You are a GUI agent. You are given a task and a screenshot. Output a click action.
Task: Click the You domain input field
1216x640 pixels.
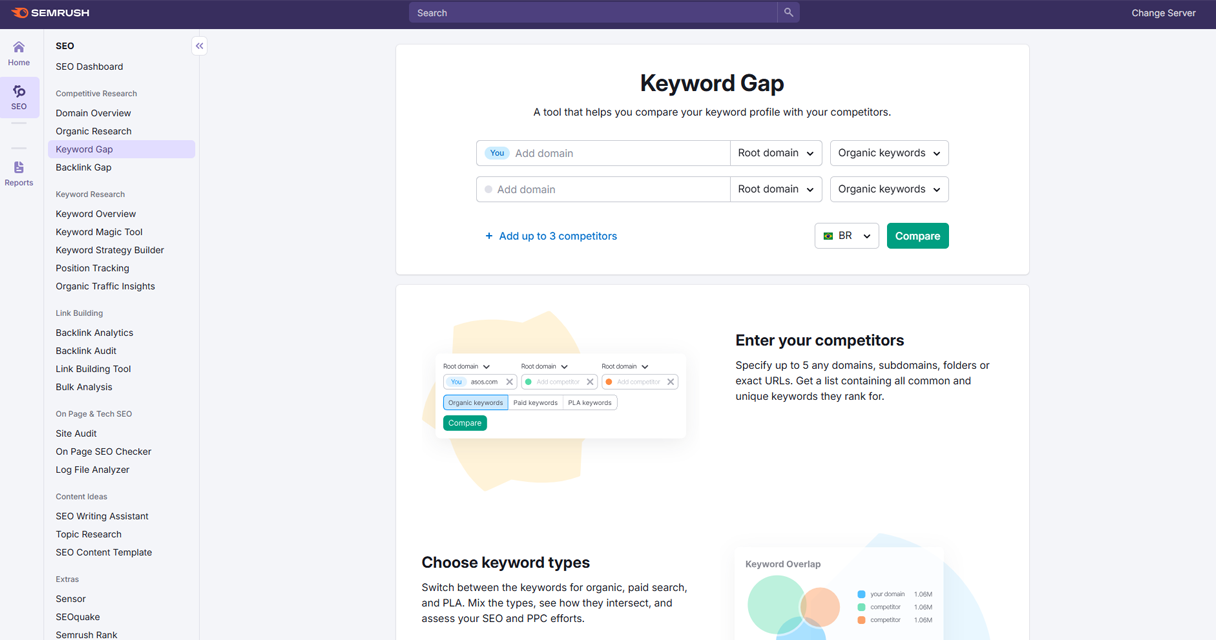pos(618,153)
